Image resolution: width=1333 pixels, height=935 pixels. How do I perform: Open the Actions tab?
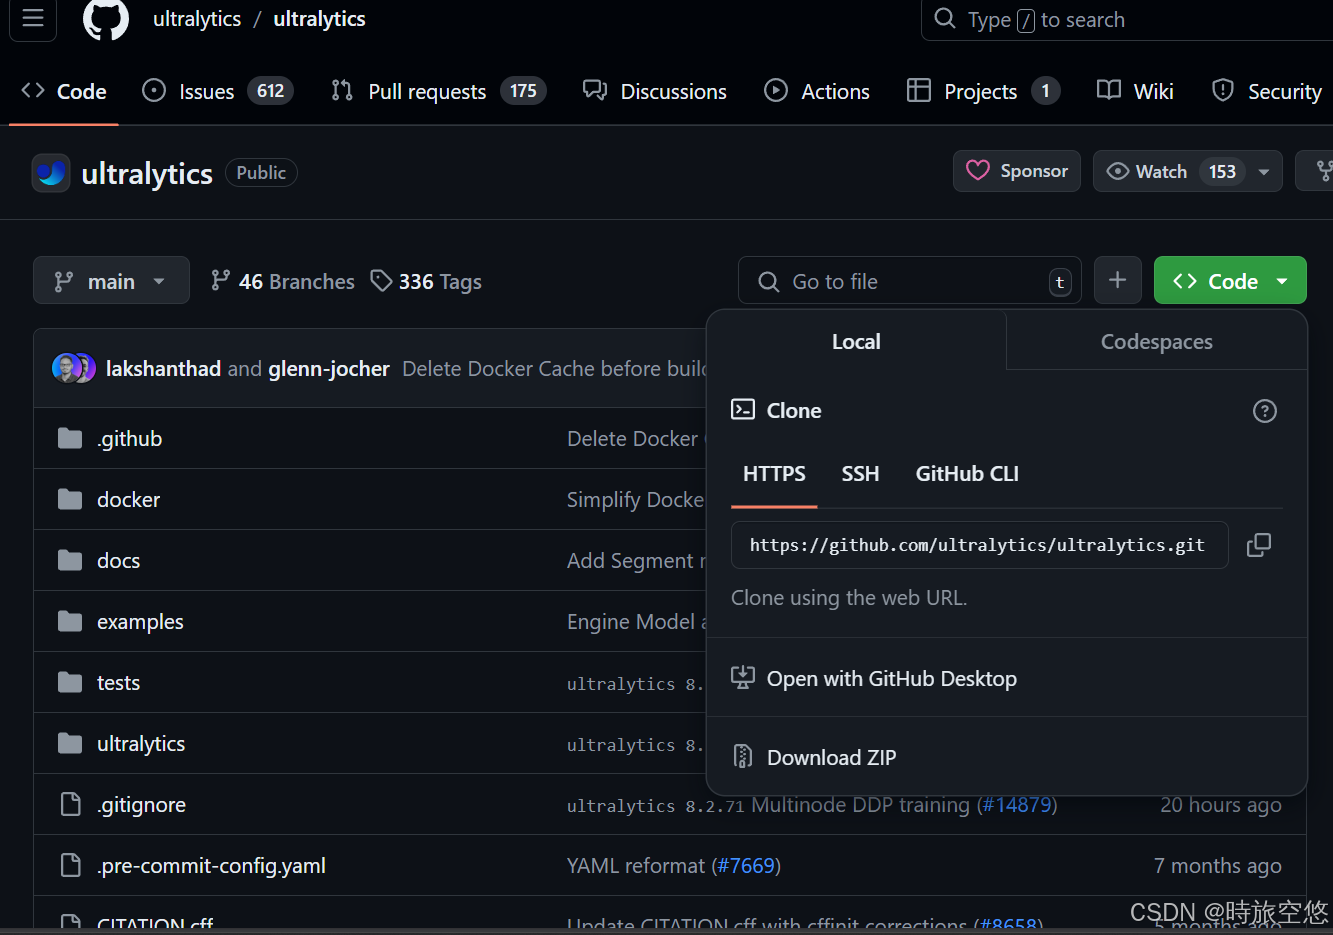point(817,91)
